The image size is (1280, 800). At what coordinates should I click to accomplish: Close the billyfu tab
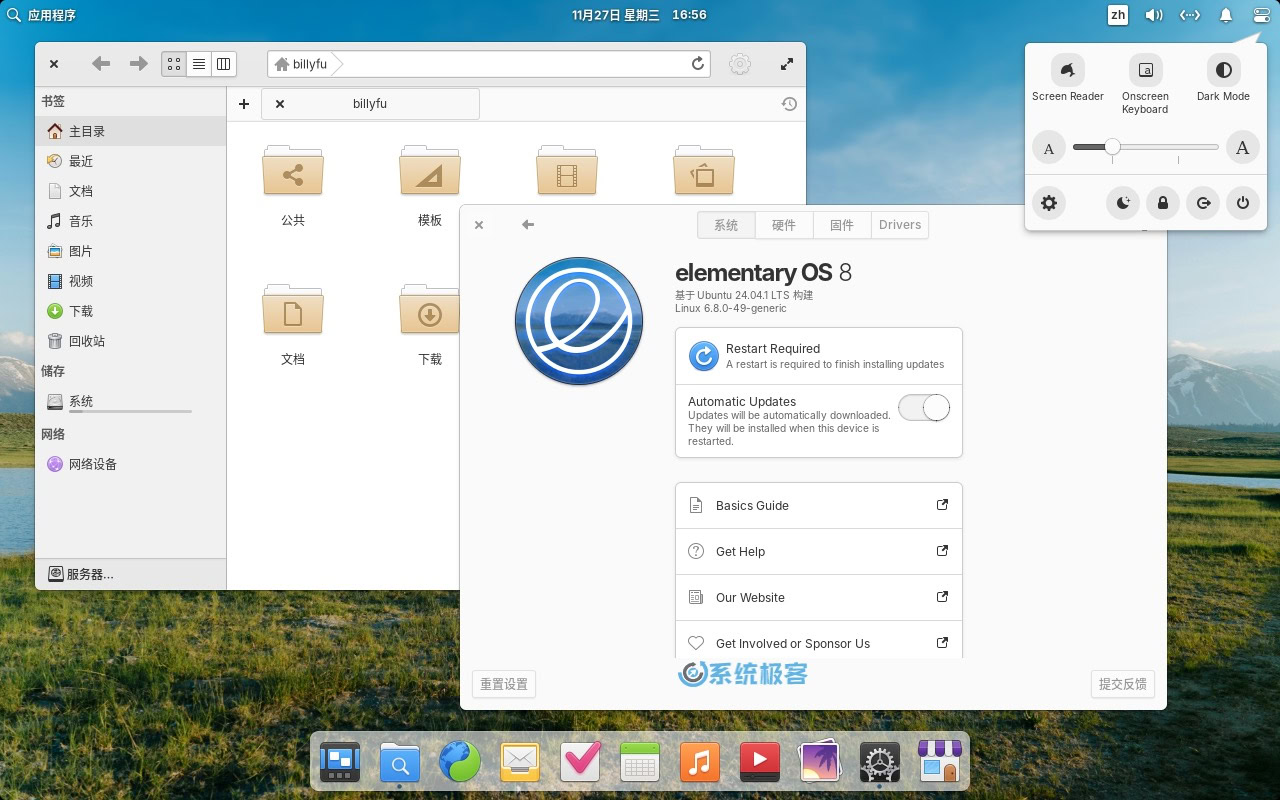pos(280,104)
